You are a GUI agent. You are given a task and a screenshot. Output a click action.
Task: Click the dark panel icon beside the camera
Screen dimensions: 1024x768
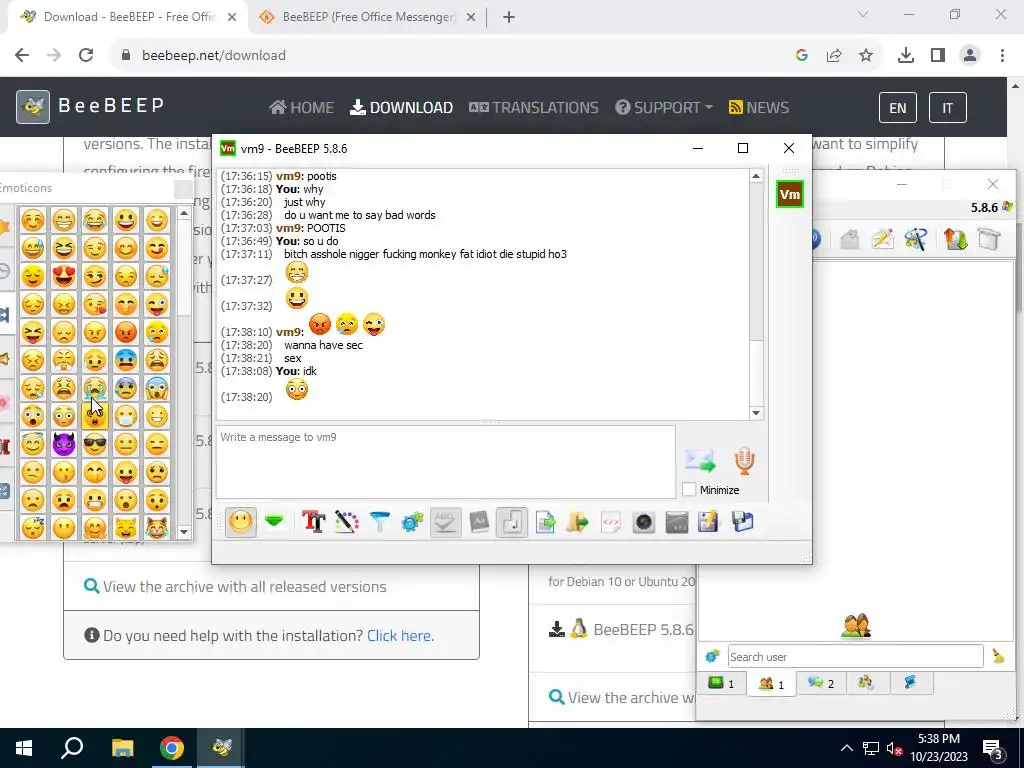tap(677, 522)
